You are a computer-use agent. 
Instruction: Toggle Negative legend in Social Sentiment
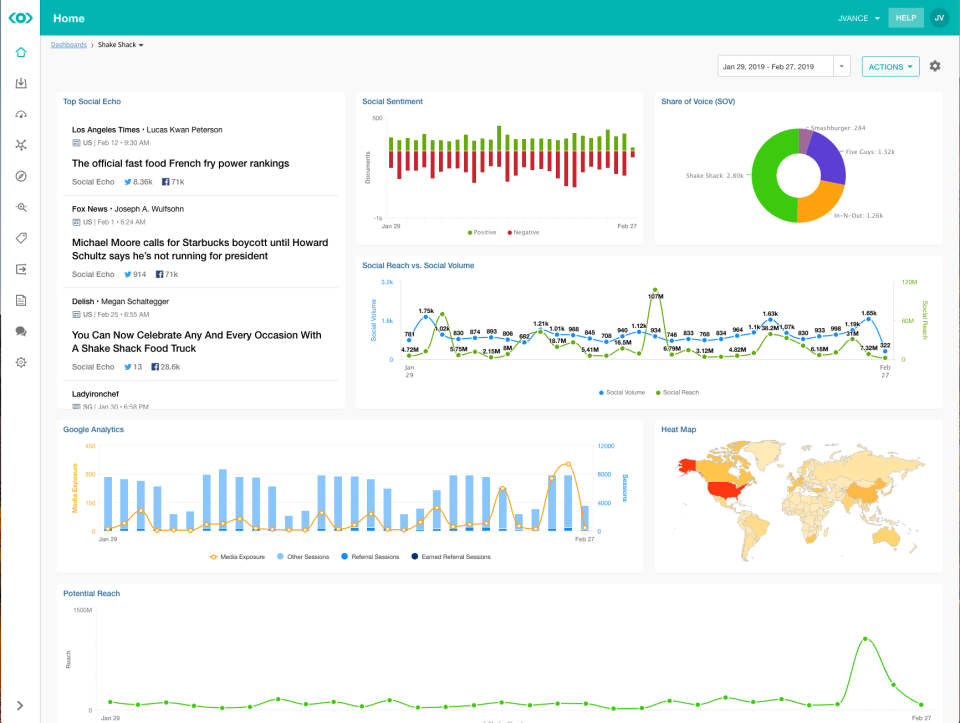pyautogui.click(x=523, y=233)
